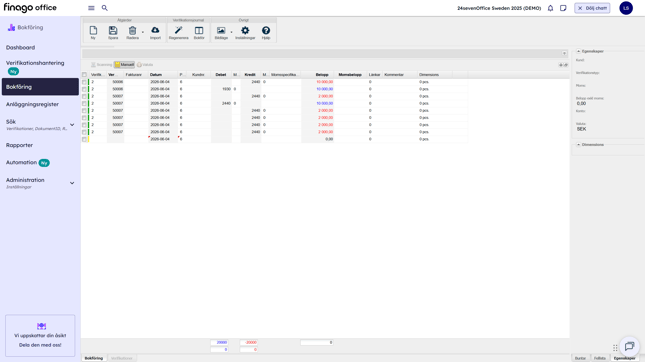645x362 pixels.
Task: Click 'Dela den med oss!' feedback link
Action: pos(40,345)
